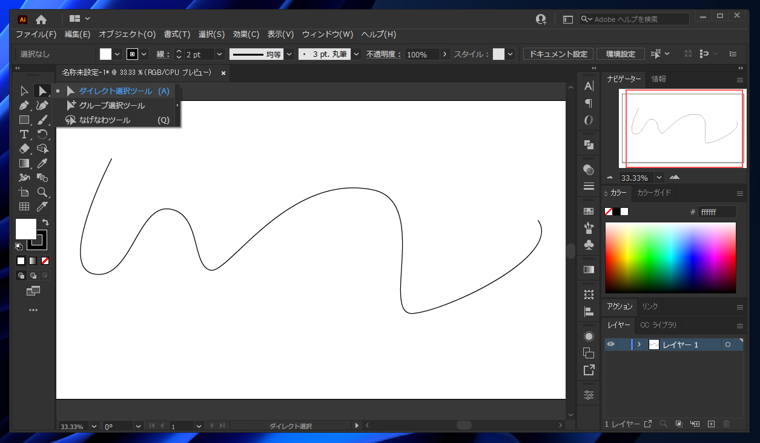Viewport: 760px width, 443px height.
Task: Select the Paintbrush tool
Action: (42, 120)
